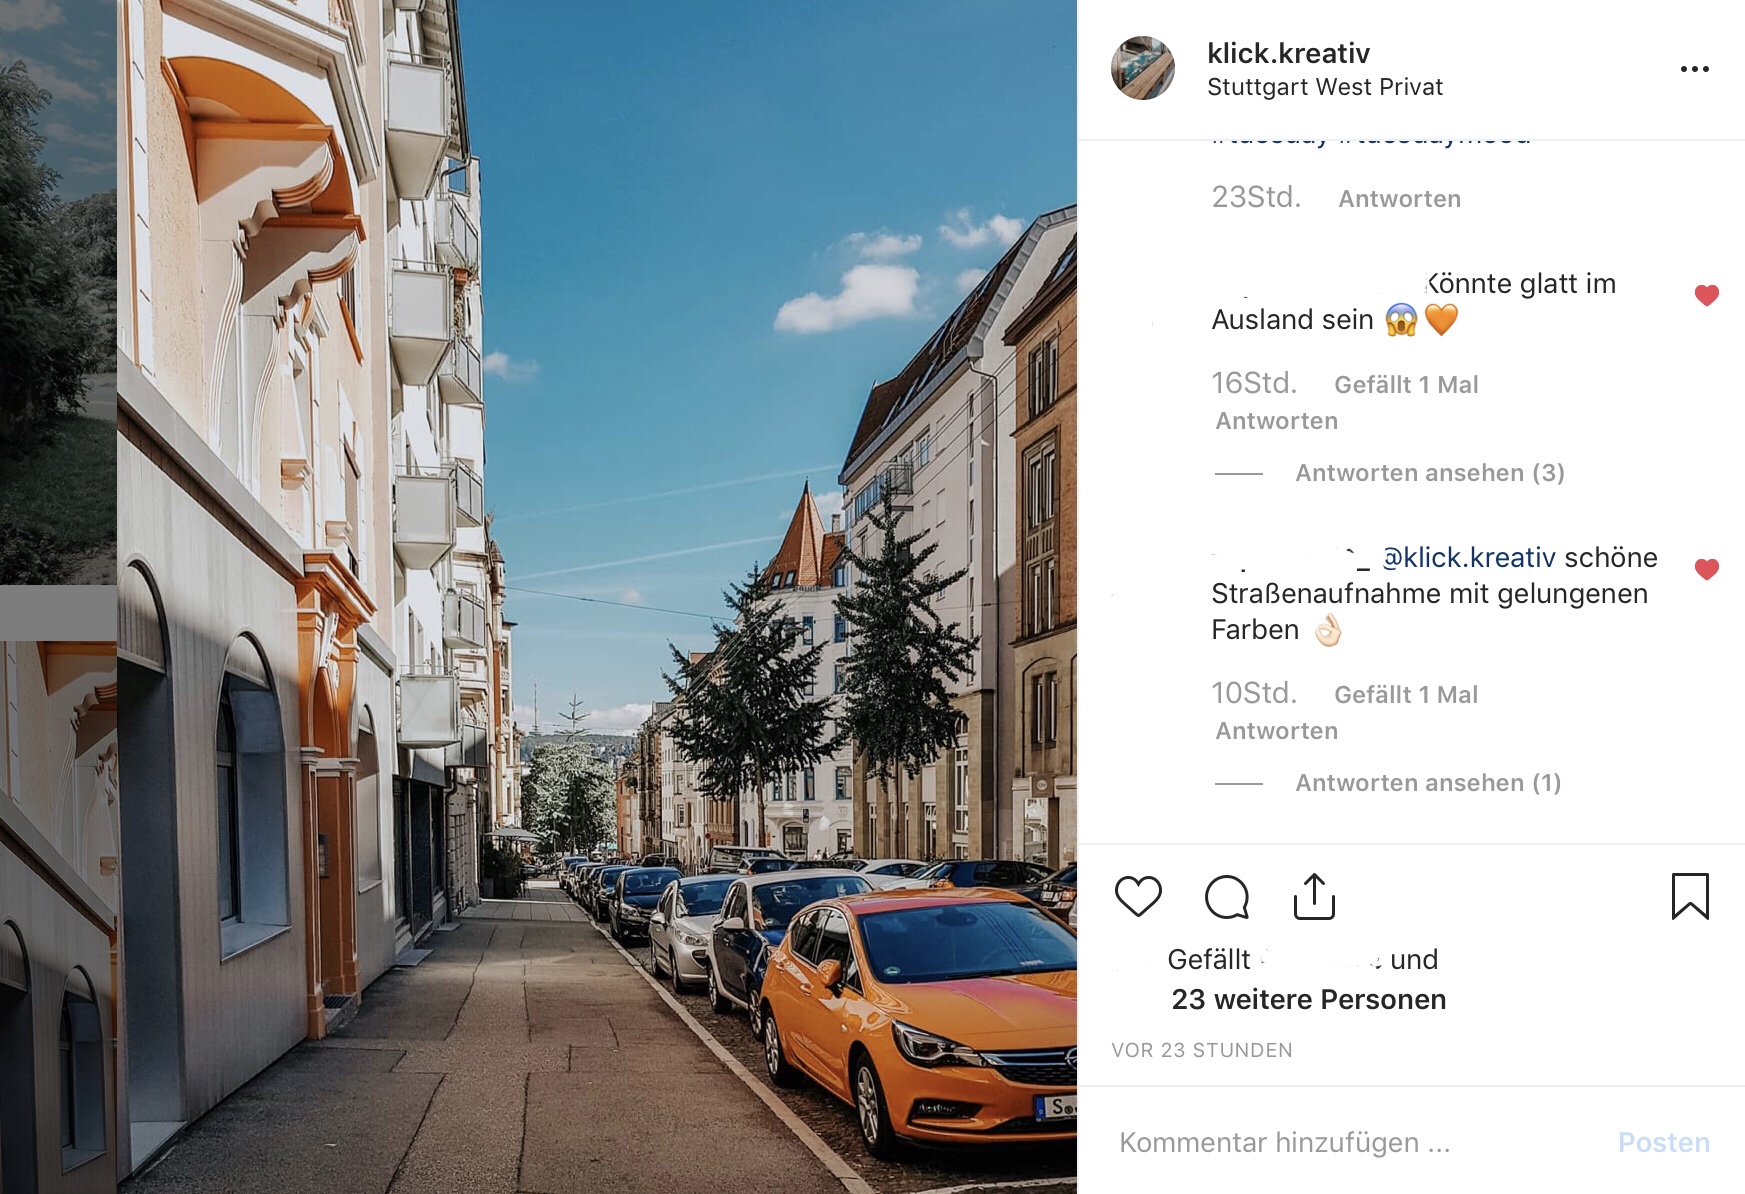Toggle the heart on 'Straßenaufnahme' comment
1745x1194 pixels.
click(x=1707, y=569)
